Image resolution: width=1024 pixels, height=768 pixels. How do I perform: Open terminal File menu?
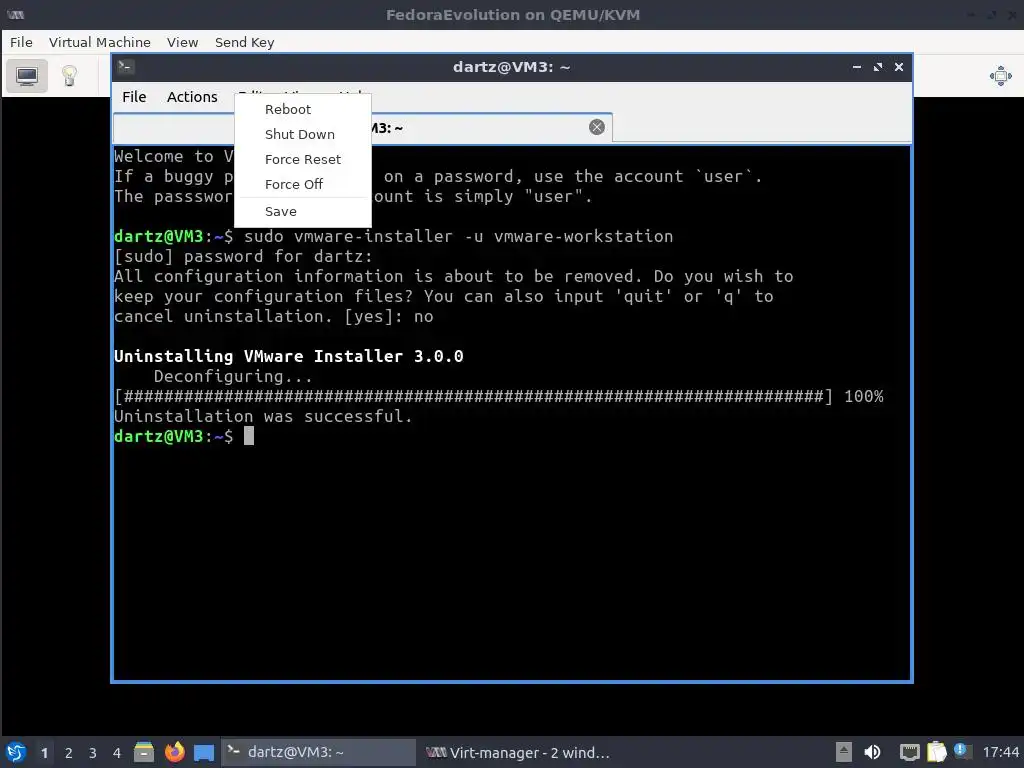click(134, 97)
